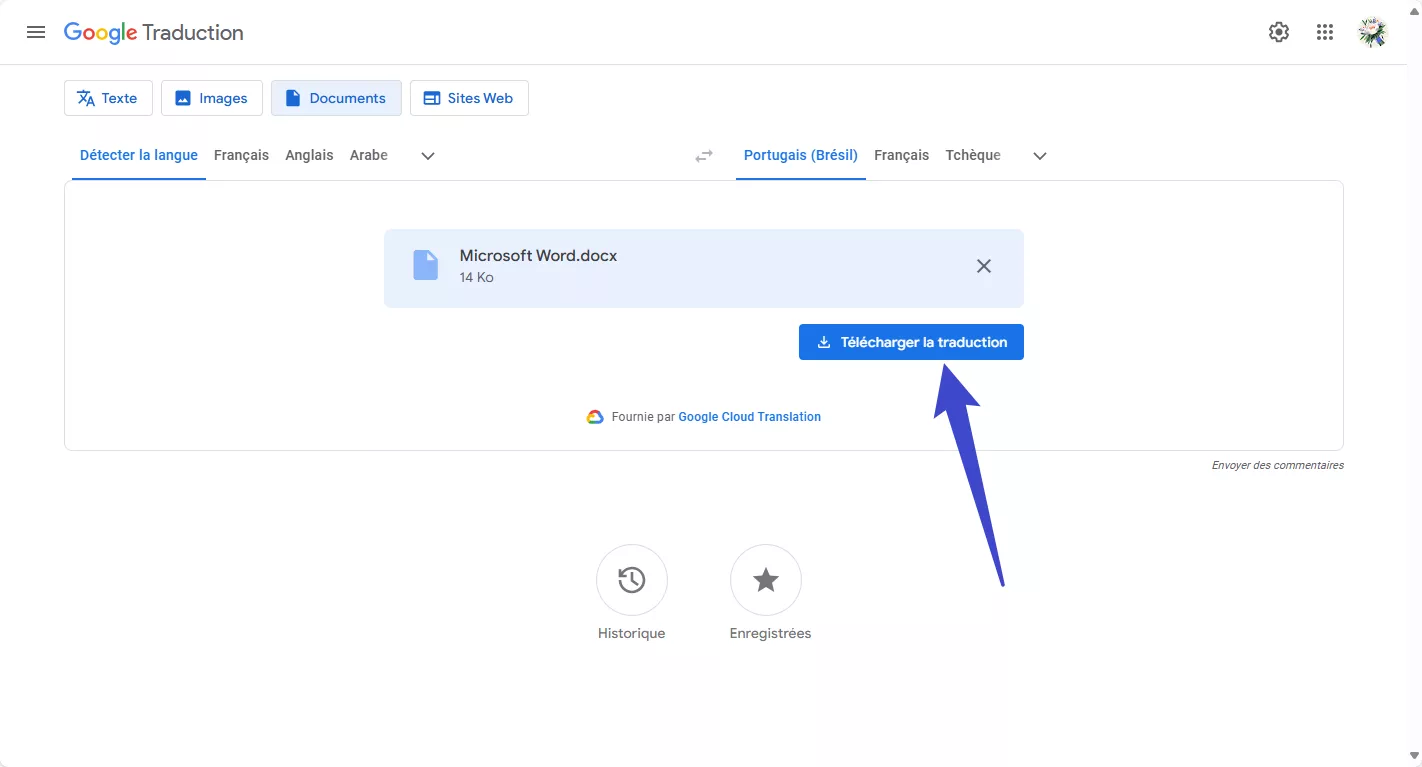The image size is (1422, 767).
Task: Open saved translations via Enregistrées star
Action: [x=765, y=580]
